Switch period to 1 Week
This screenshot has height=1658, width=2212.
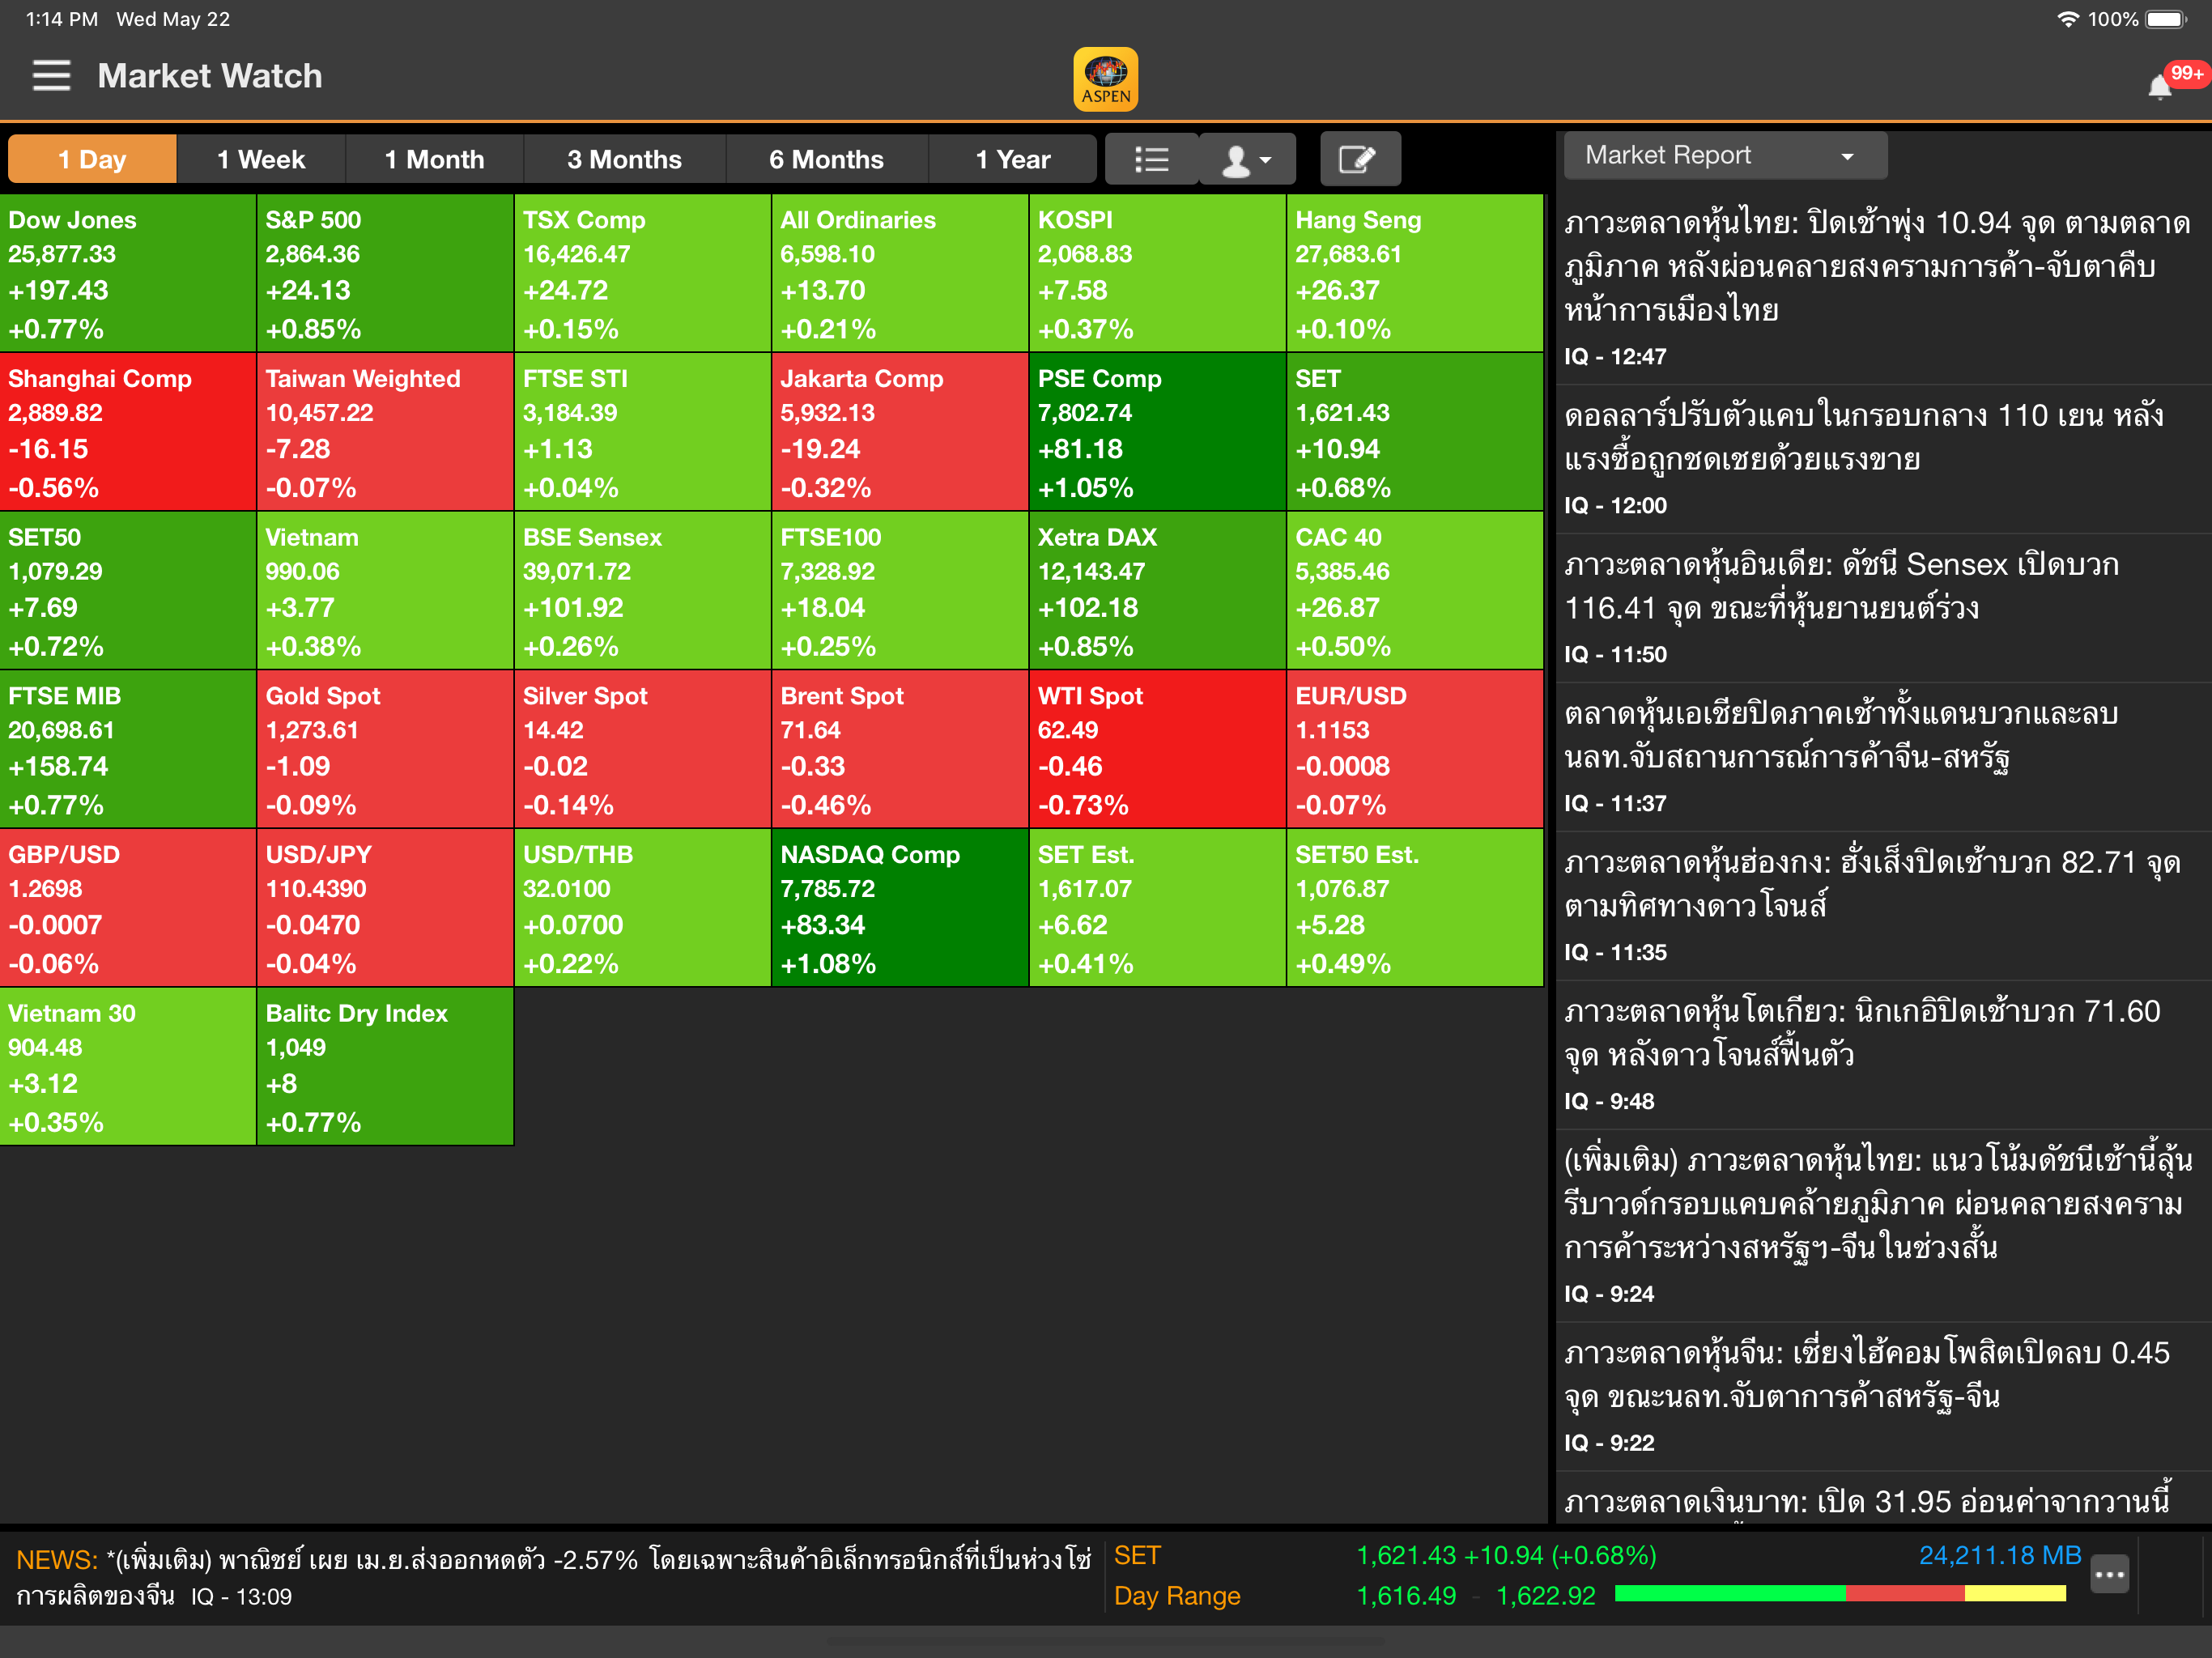pos(261,159)
